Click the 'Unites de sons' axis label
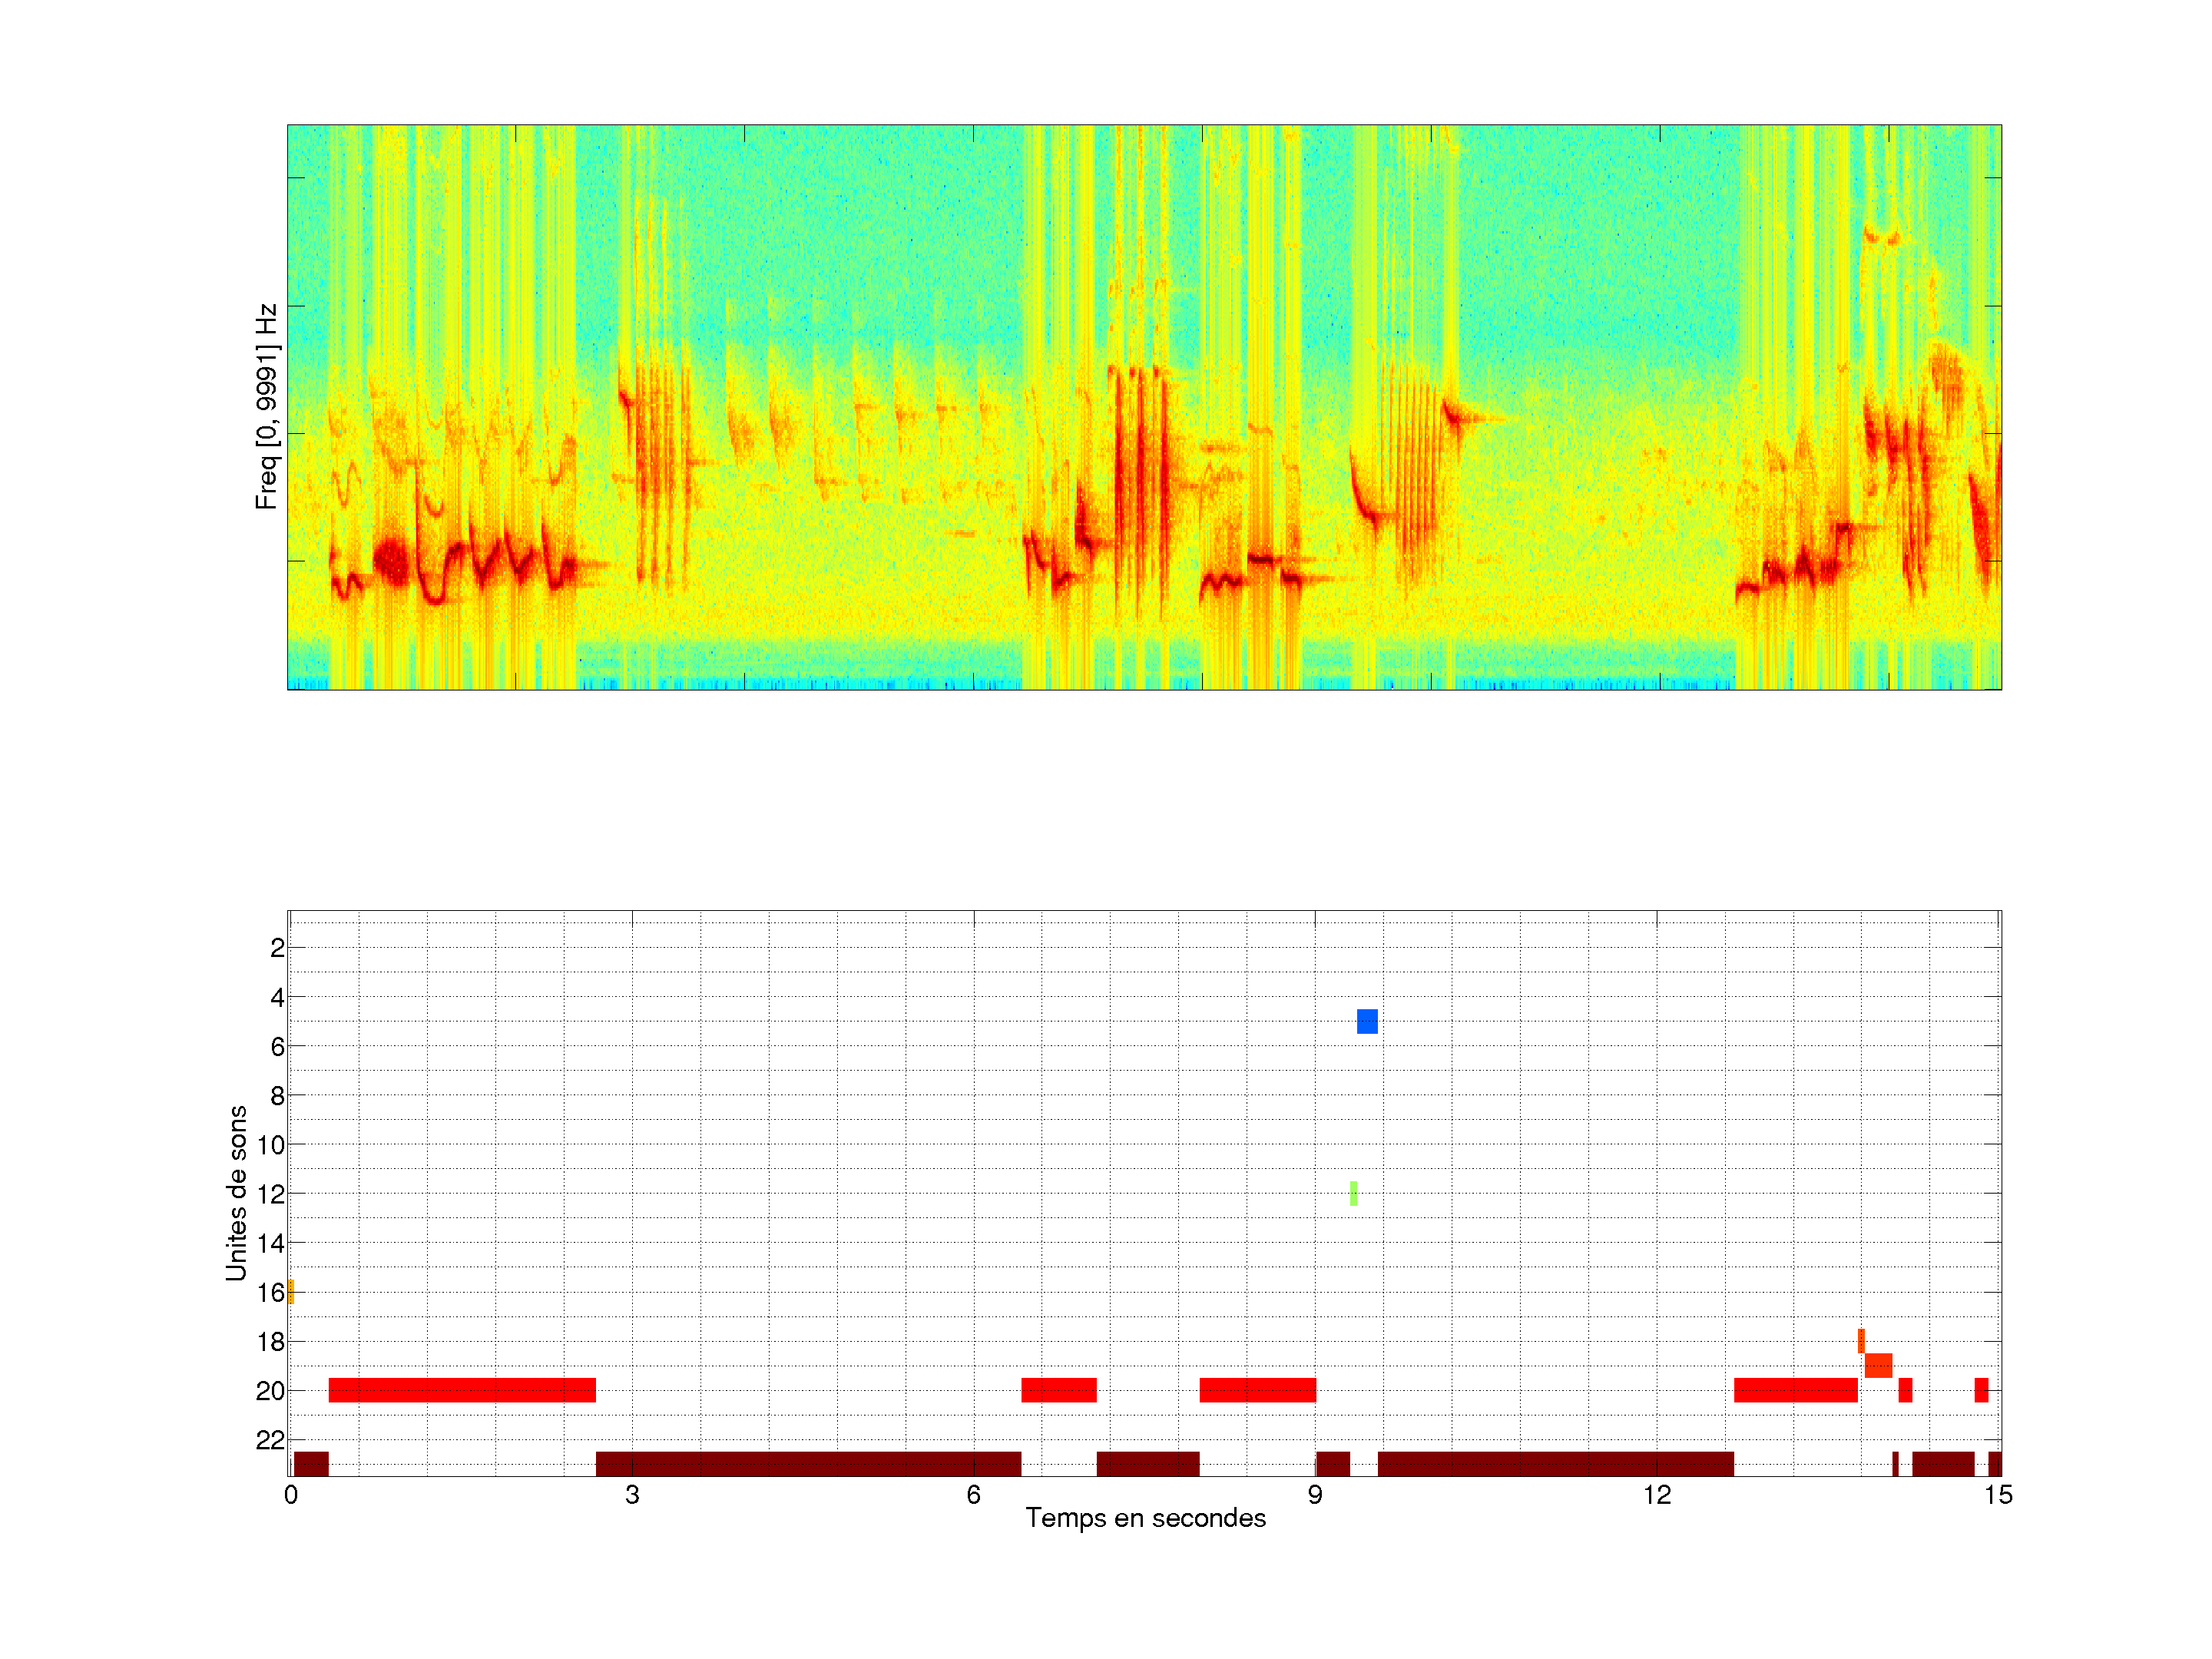Image resolution: width=2212 pixels, height=1659 pixels. [x=236, y=1192]
